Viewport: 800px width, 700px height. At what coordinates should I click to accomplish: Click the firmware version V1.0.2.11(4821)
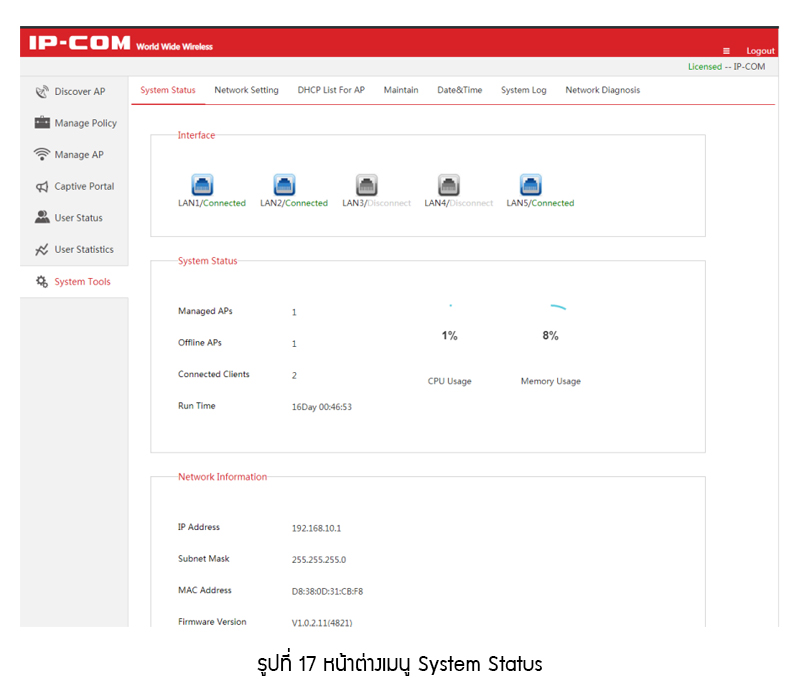click(322, 623)
